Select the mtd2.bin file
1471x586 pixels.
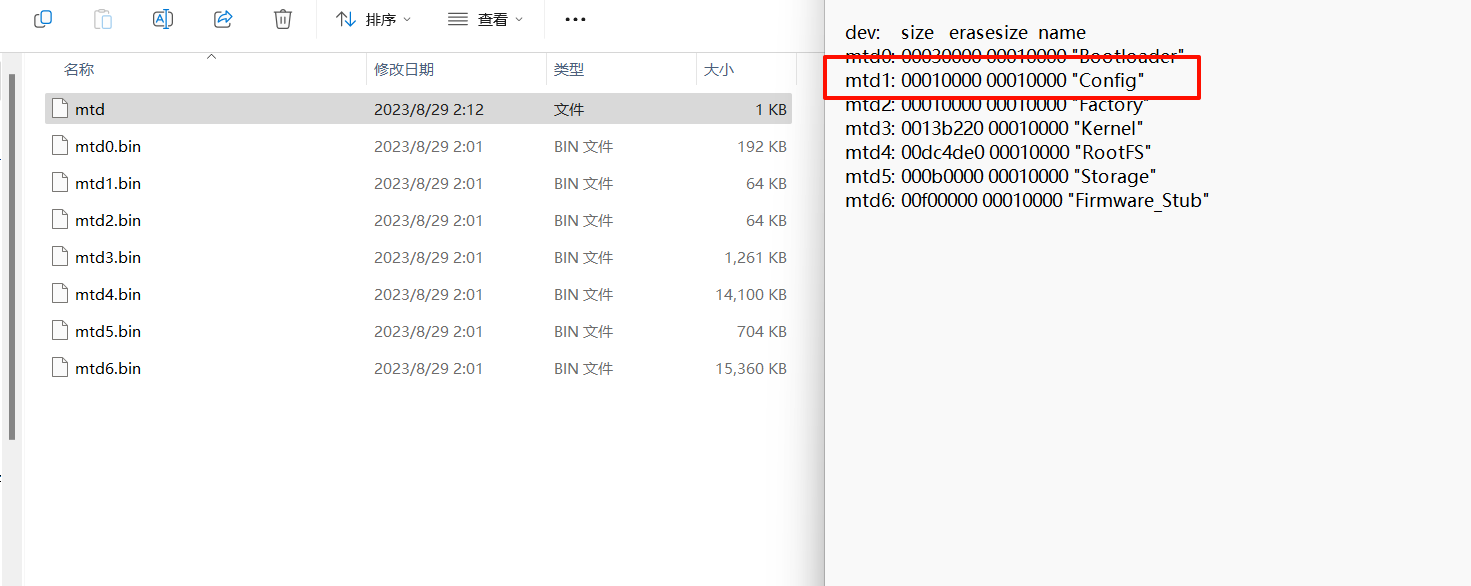(418, 220)
